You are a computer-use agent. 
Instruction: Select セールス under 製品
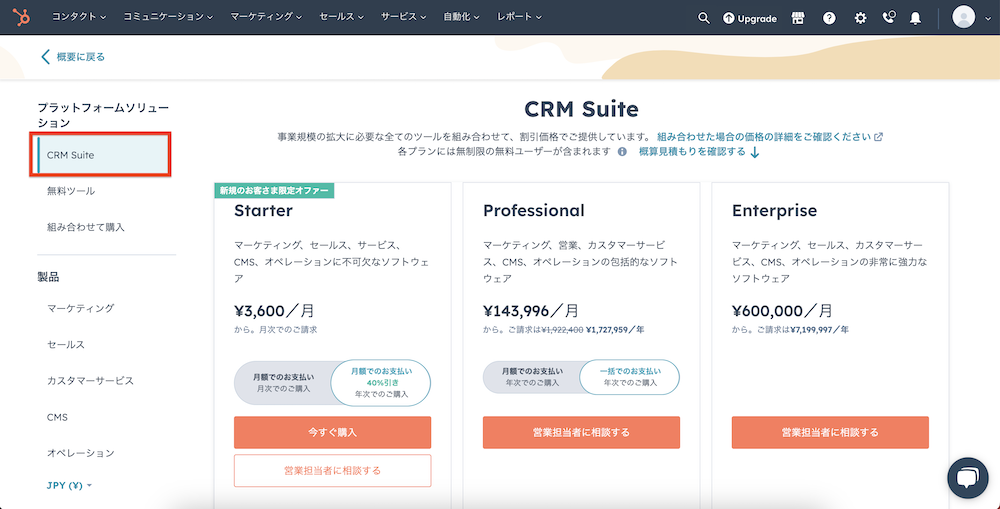coord(66,344)
